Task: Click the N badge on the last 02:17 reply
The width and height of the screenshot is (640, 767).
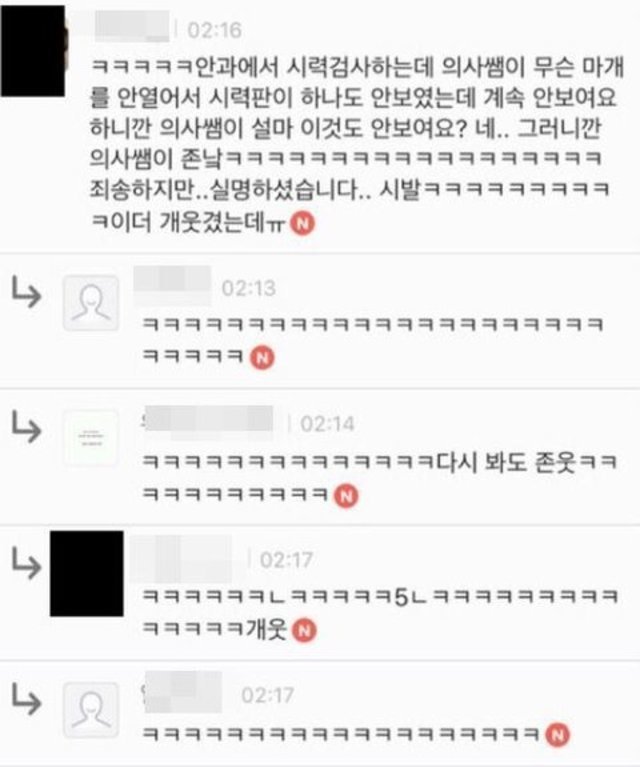Action: 558,735
